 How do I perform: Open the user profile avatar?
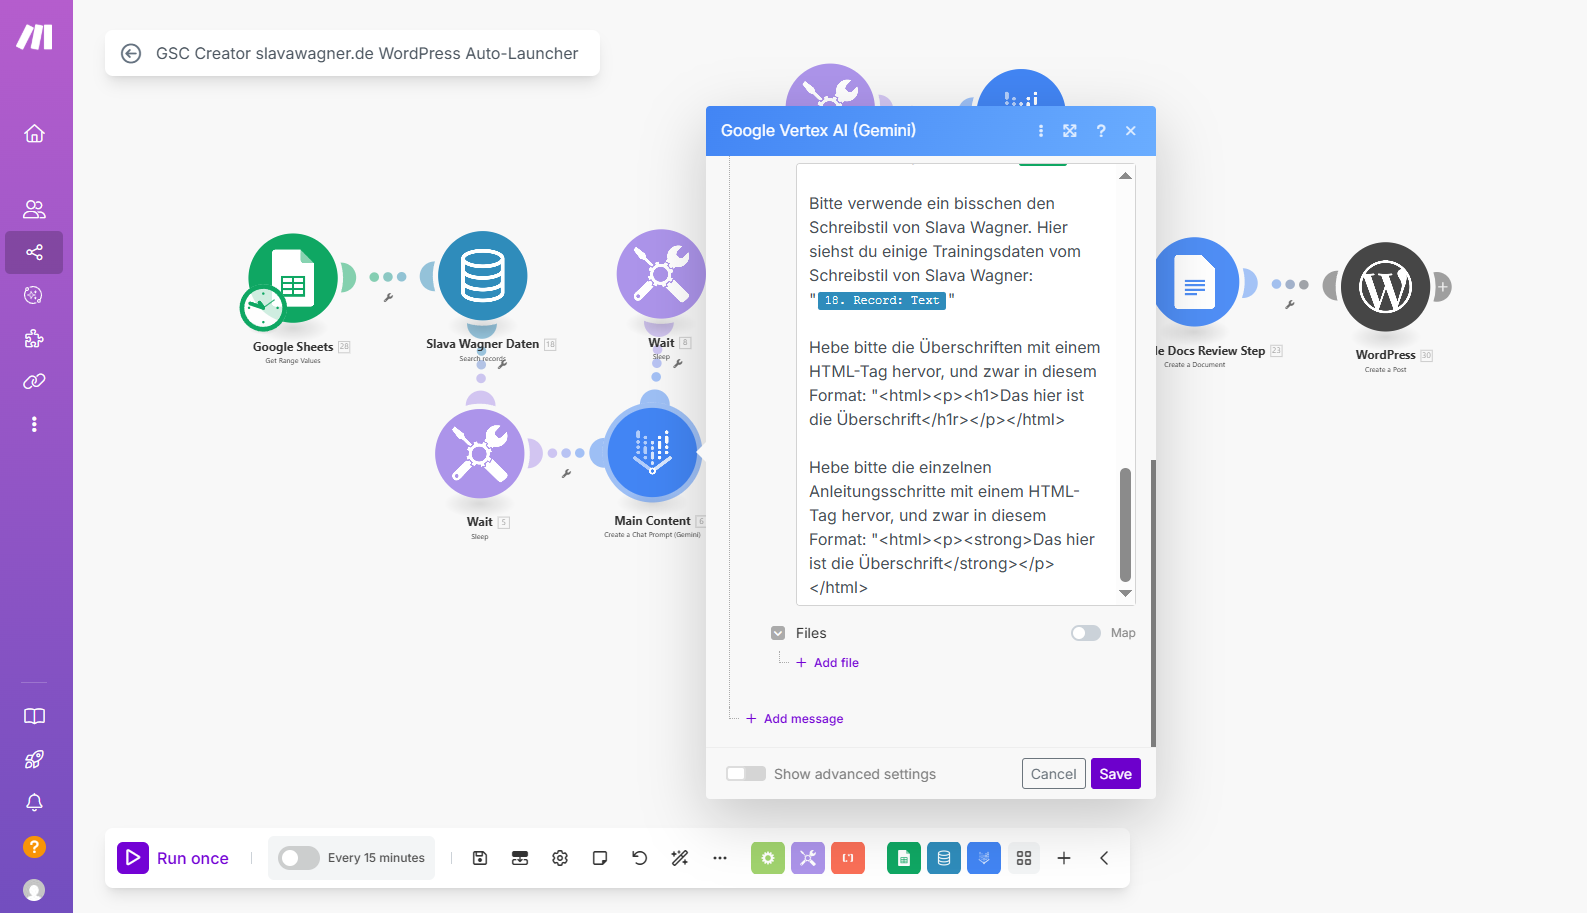[x=34, y=890]
